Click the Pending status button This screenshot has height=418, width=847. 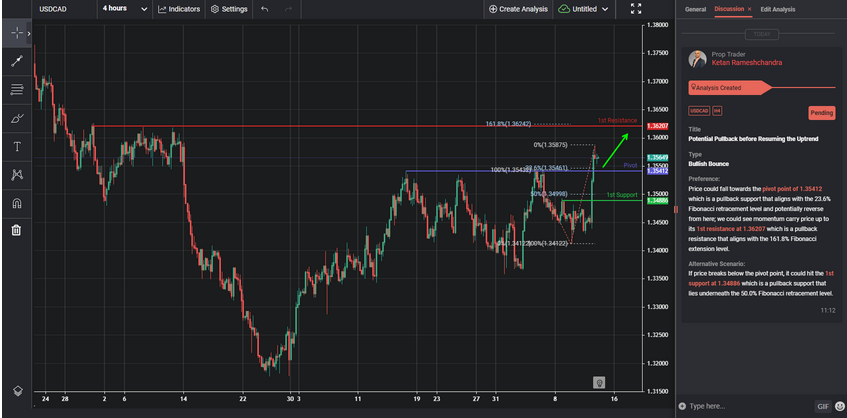[x=822, y=113]
